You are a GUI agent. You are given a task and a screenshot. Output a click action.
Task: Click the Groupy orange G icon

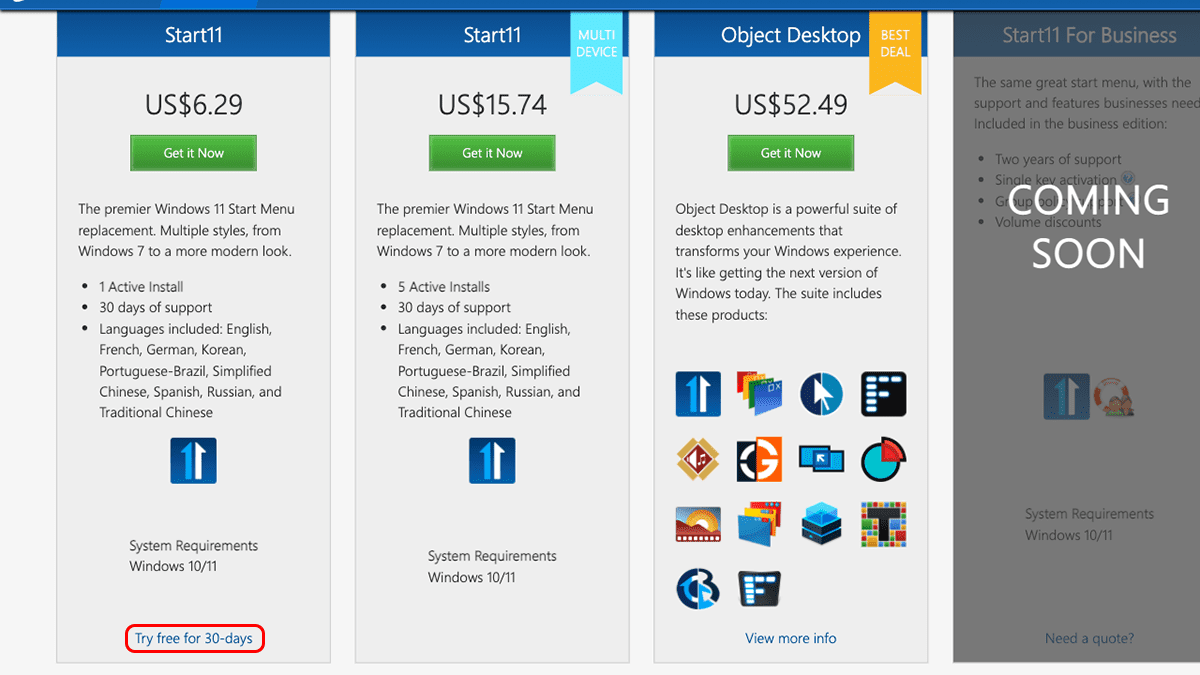tap(759, 459)
